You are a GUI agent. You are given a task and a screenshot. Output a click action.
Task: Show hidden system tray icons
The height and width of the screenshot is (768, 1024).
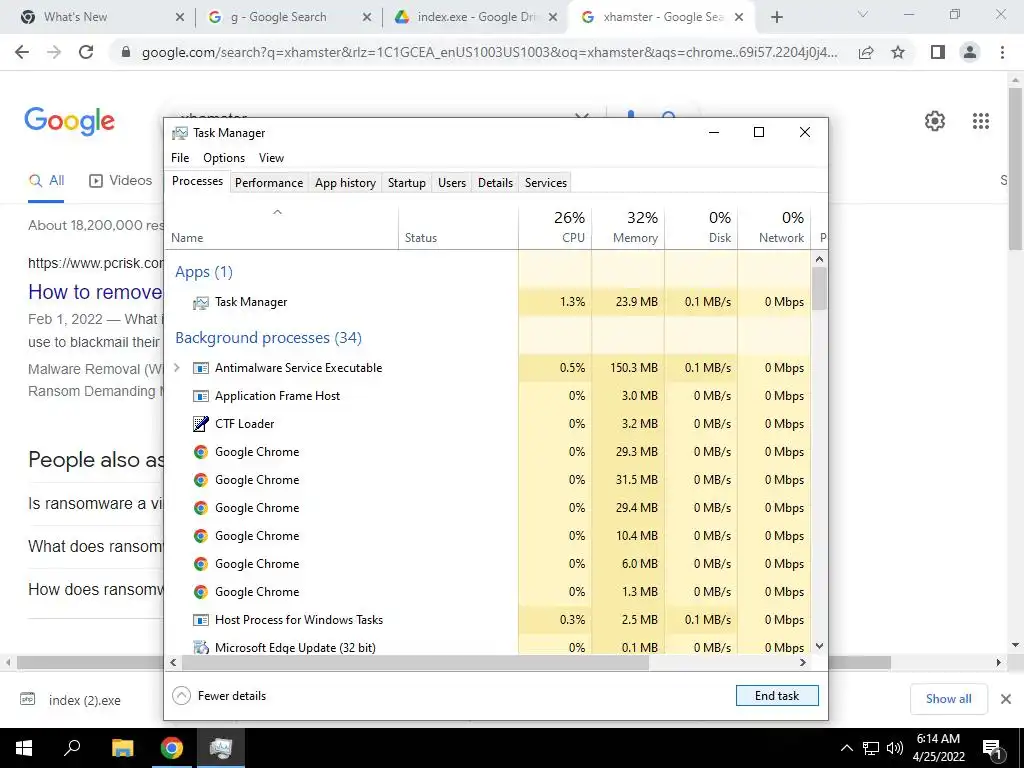[846, 748]
